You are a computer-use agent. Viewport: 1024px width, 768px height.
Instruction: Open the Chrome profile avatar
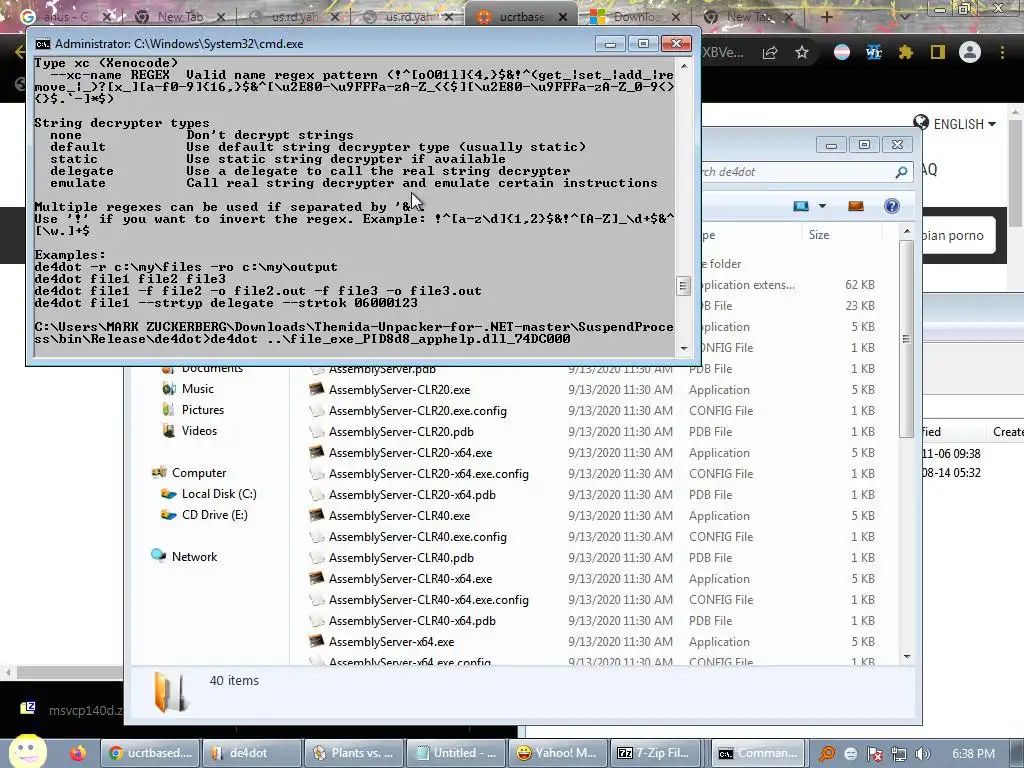click(970, 52)
